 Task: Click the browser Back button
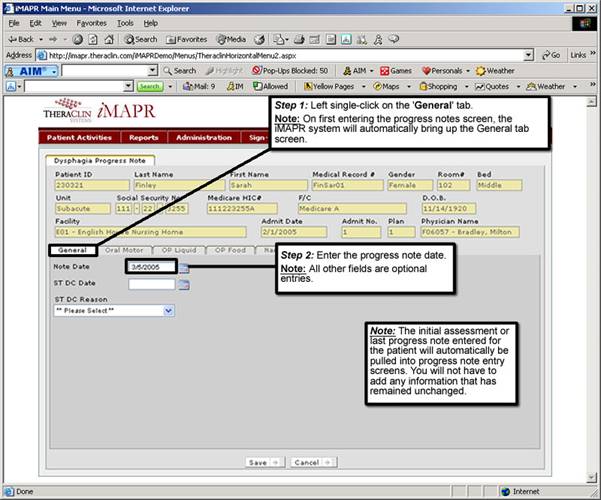coord(22,38)
